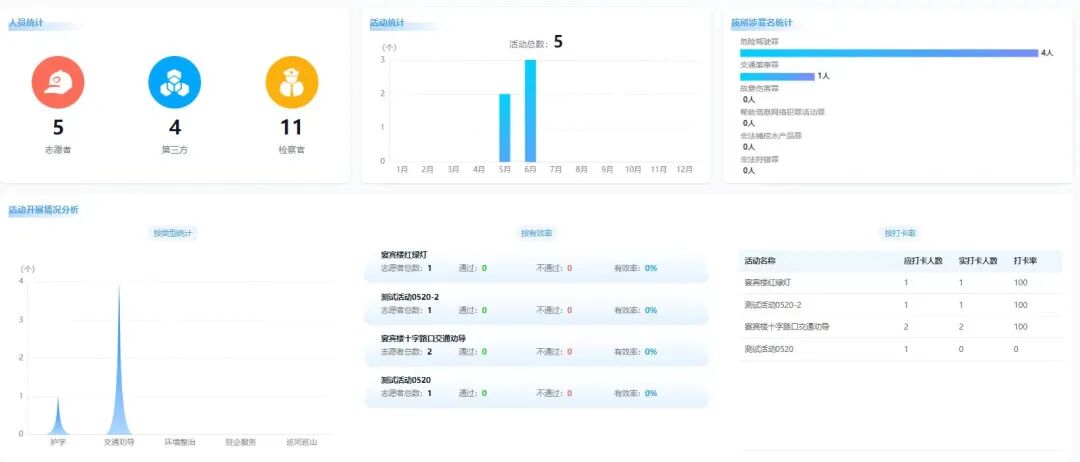Click the prosecutor count 11

pyautogui.click(x=291, y=128)
